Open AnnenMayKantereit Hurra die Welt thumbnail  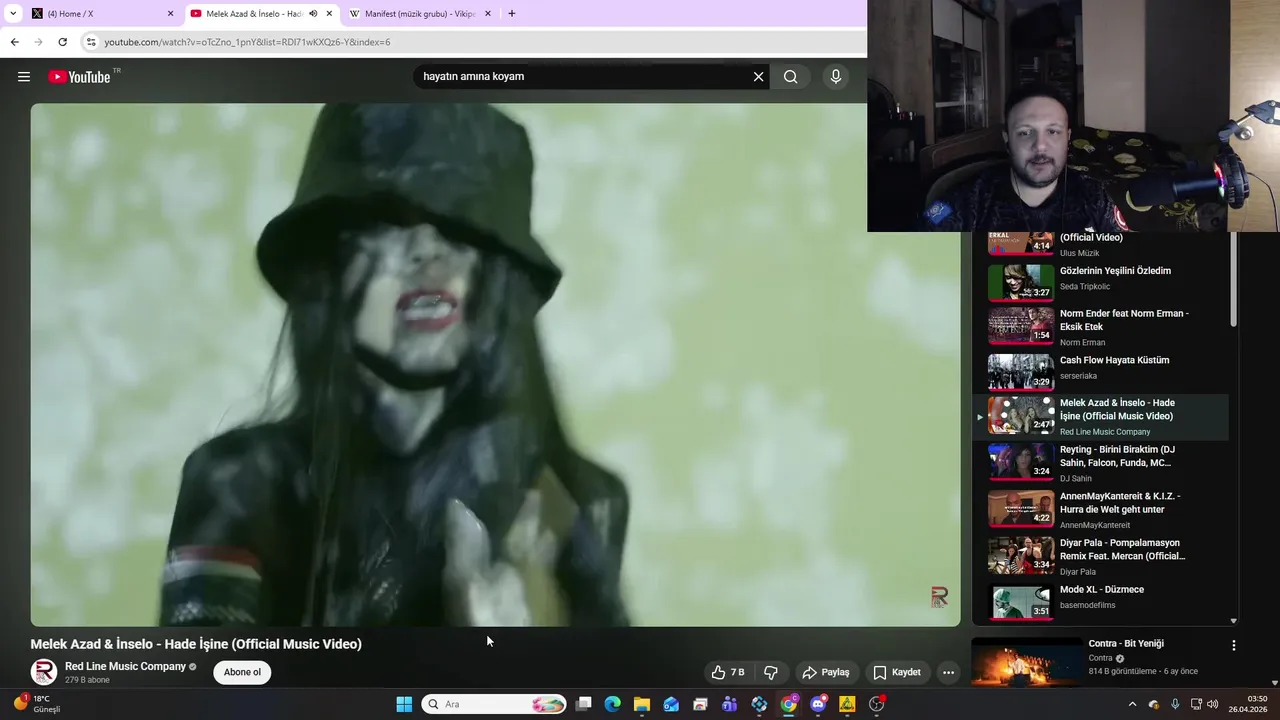click(1021, 509)
